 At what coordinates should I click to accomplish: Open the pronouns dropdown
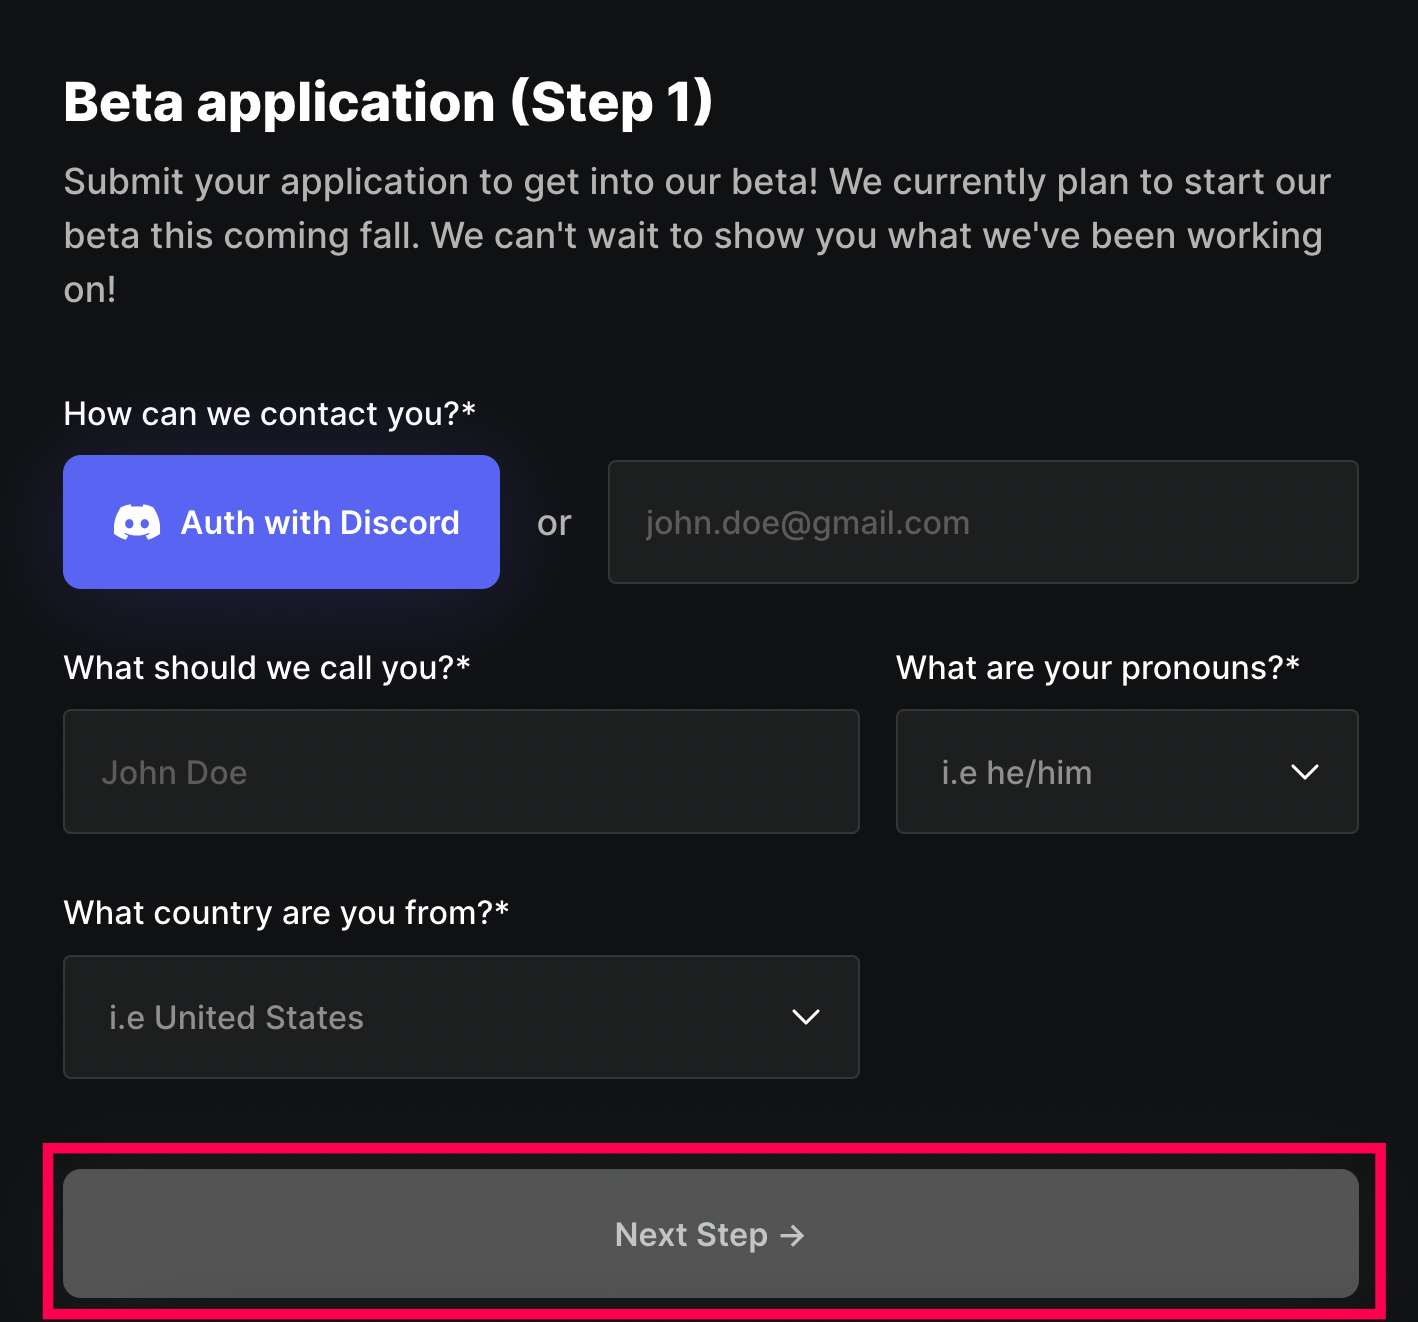1126,772
